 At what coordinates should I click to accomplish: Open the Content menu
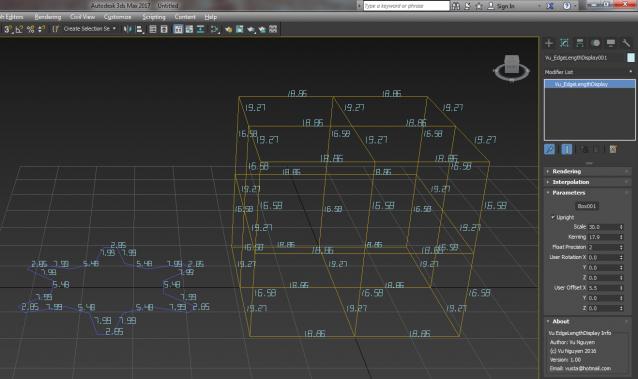[x=185, y=17]
